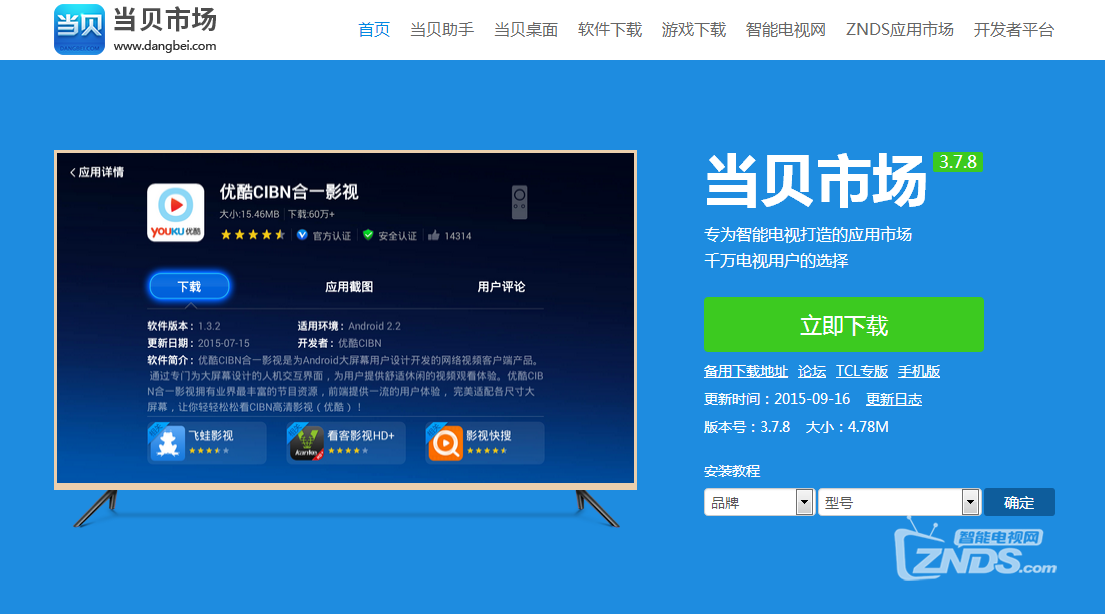
Task: Click the 14314 likes count
Action: (458, 236)
